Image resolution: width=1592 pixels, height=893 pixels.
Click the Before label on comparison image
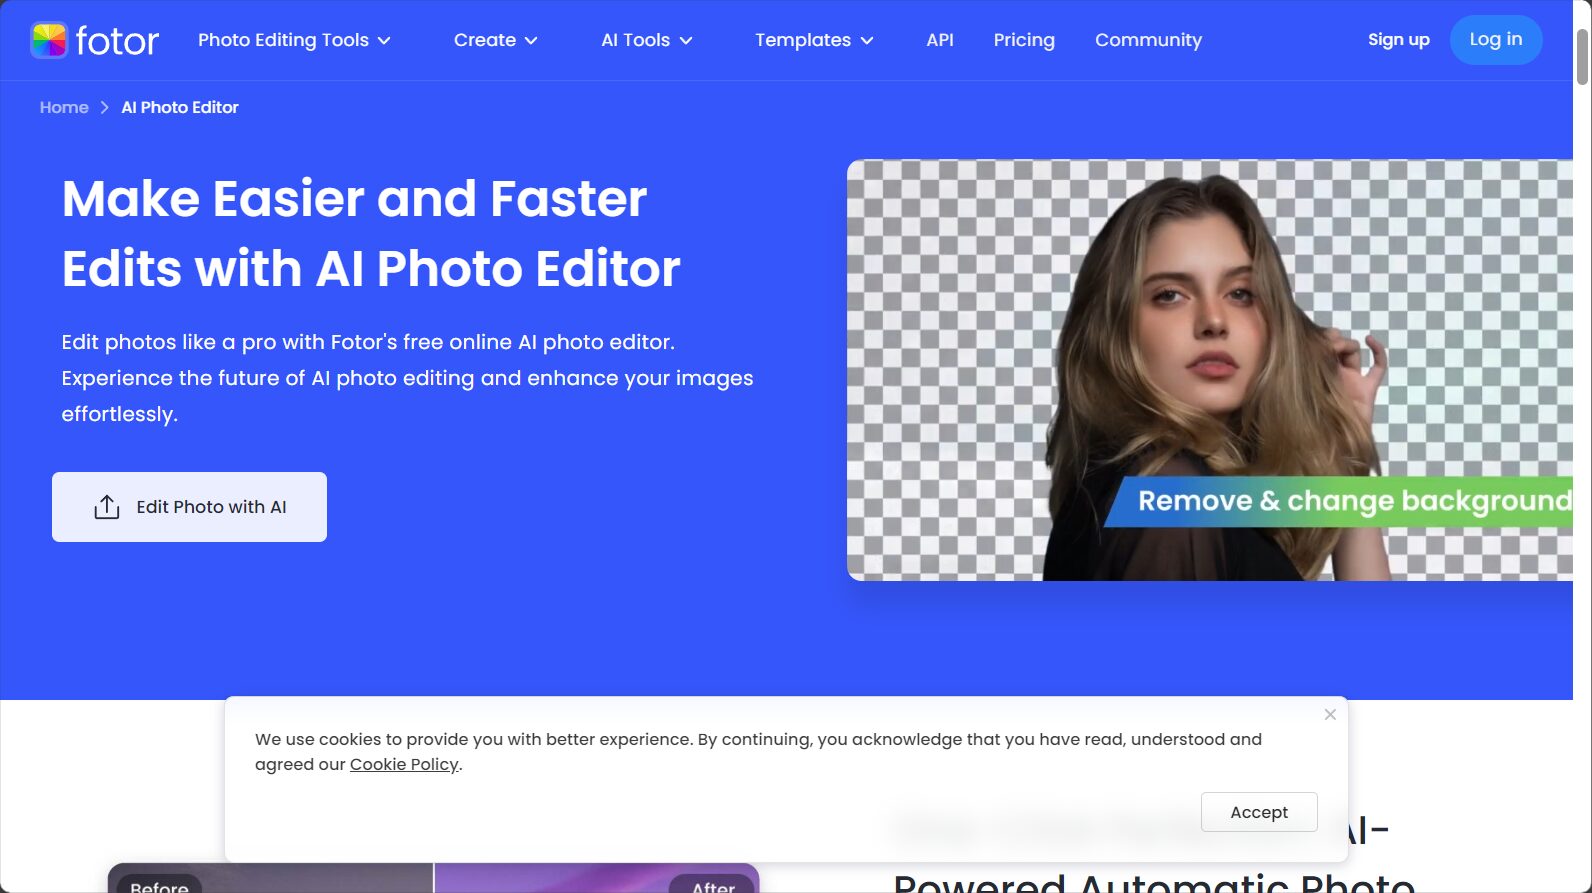[x=159, y=886]
